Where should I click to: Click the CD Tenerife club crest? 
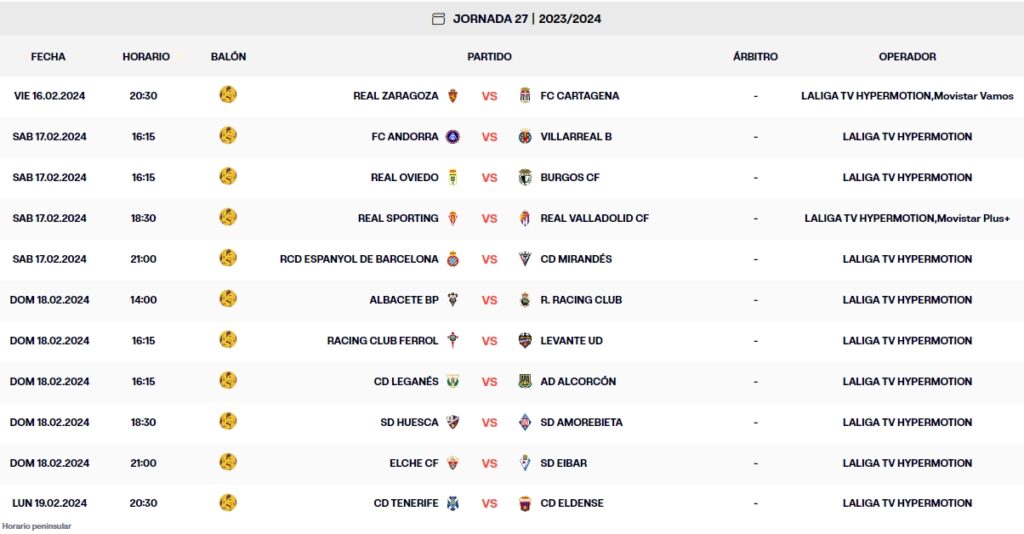pos(453,503)
